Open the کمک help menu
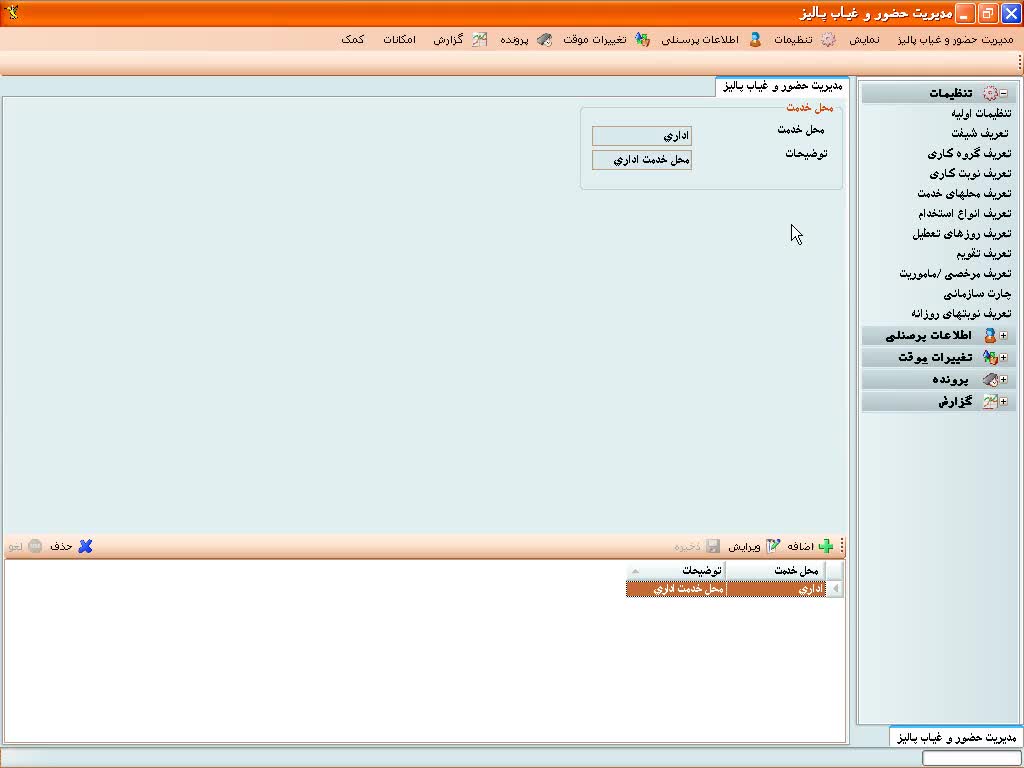The width and height of the screenshot is (1024, 768). [x=353, y=40]
